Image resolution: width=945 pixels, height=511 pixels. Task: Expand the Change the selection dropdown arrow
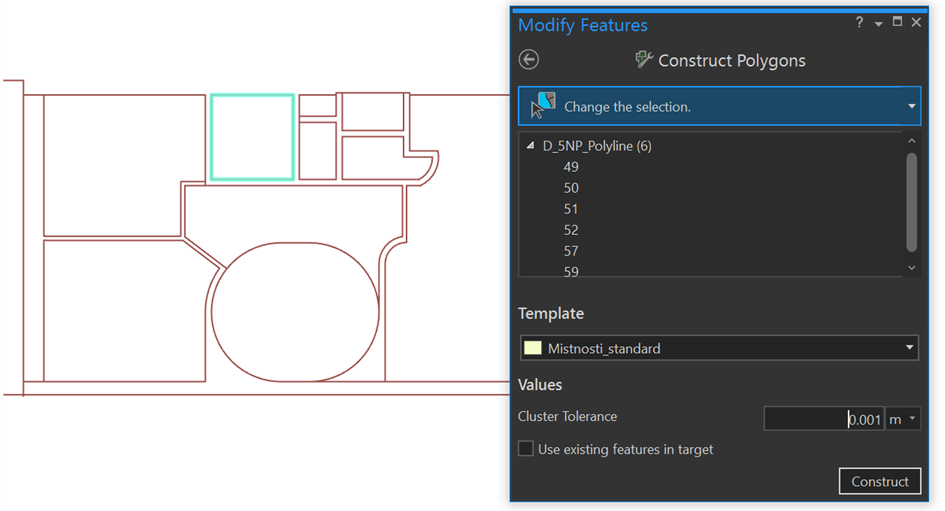point(911,106)
